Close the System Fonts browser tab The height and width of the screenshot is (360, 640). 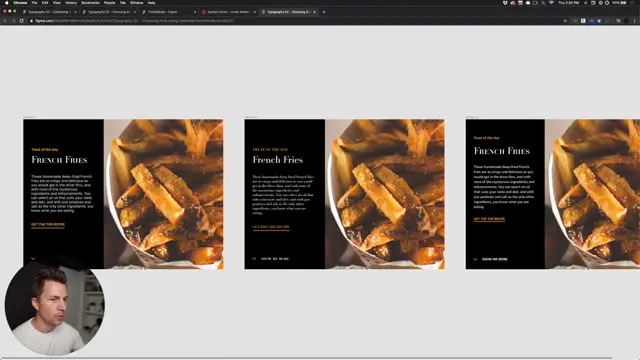(x=255, y=12)
